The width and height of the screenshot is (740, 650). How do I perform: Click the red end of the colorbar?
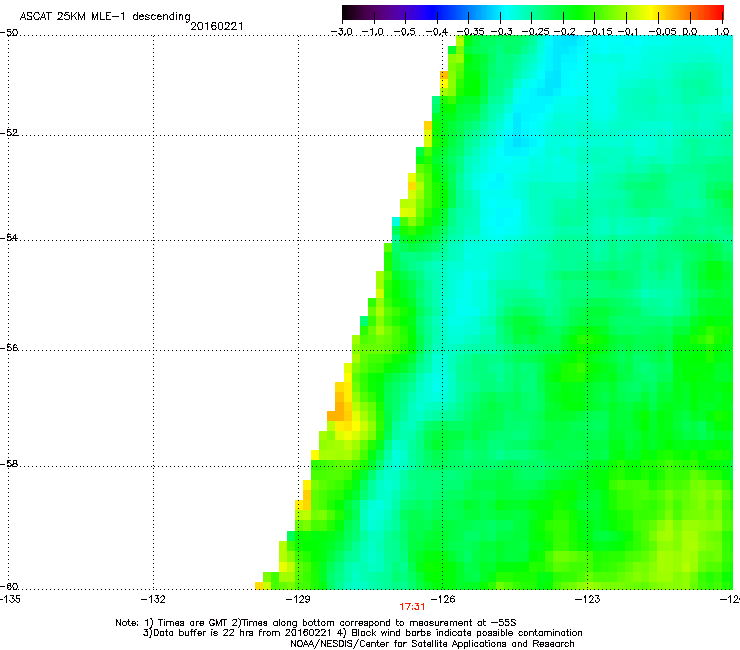[x=718, y=13]
